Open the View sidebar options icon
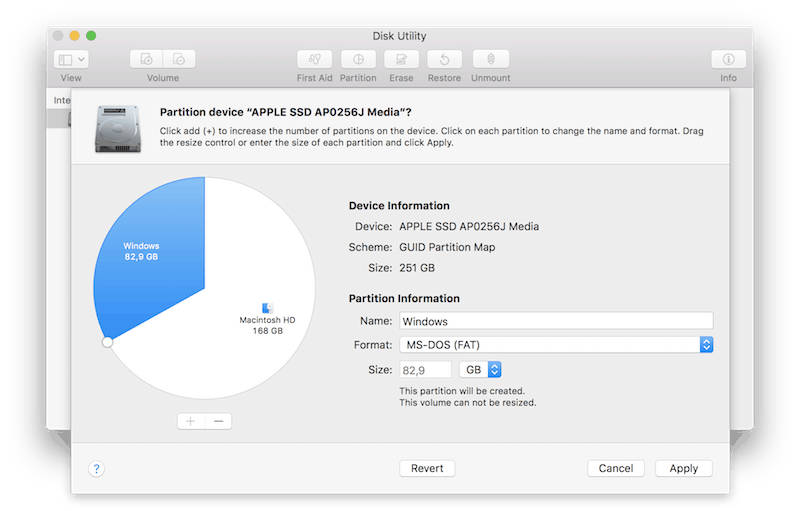This screenshot has height=511, width=800. point(65,60)
